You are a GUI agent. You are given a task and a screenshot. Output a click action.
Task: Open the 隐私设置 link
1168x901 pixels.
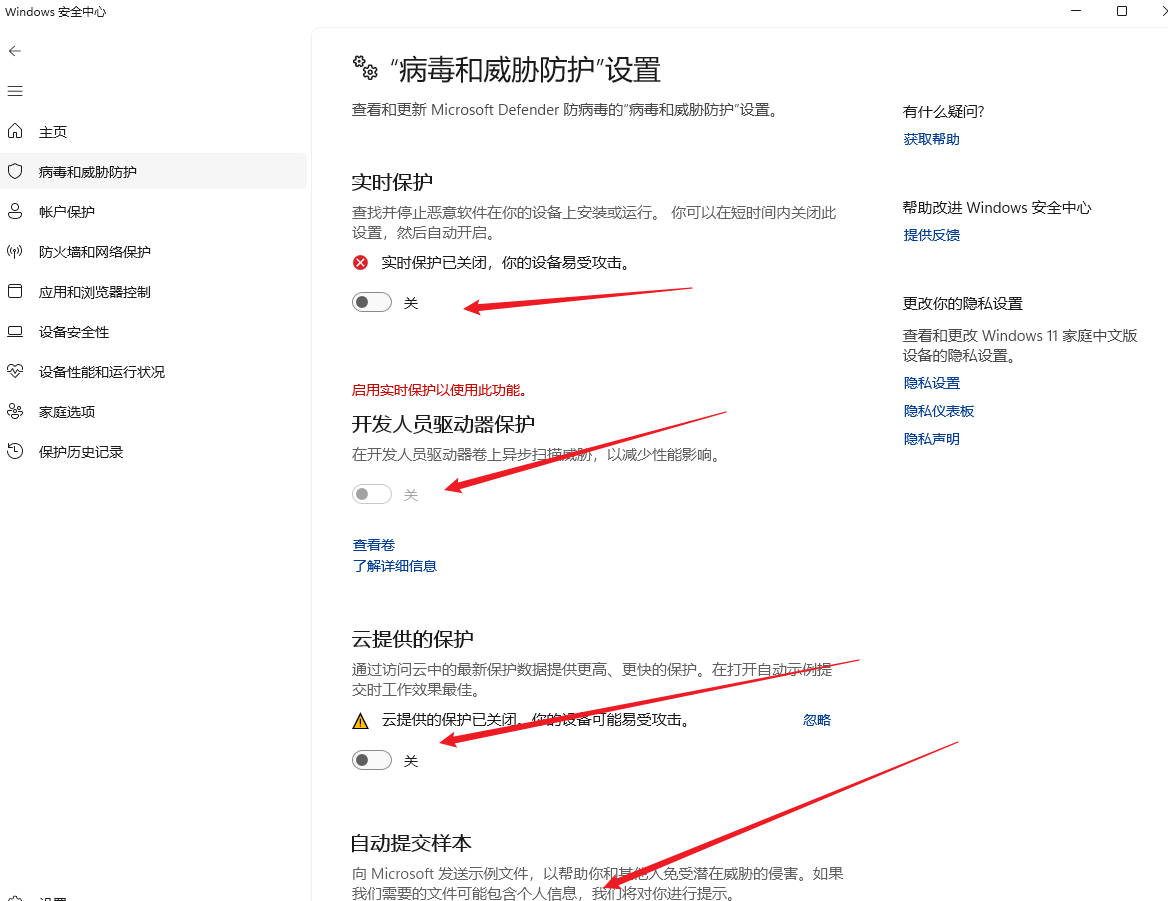pyautogui.click(x=931, y=383)
